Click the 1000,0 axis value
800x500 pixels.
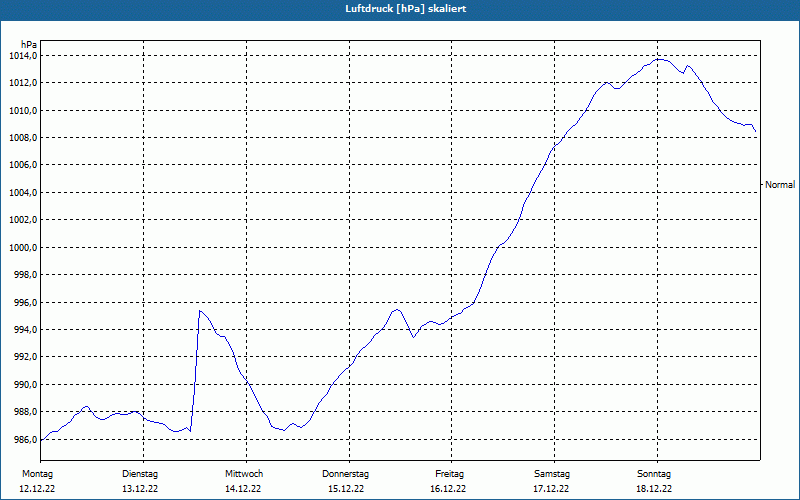click(x=23, y=248)
